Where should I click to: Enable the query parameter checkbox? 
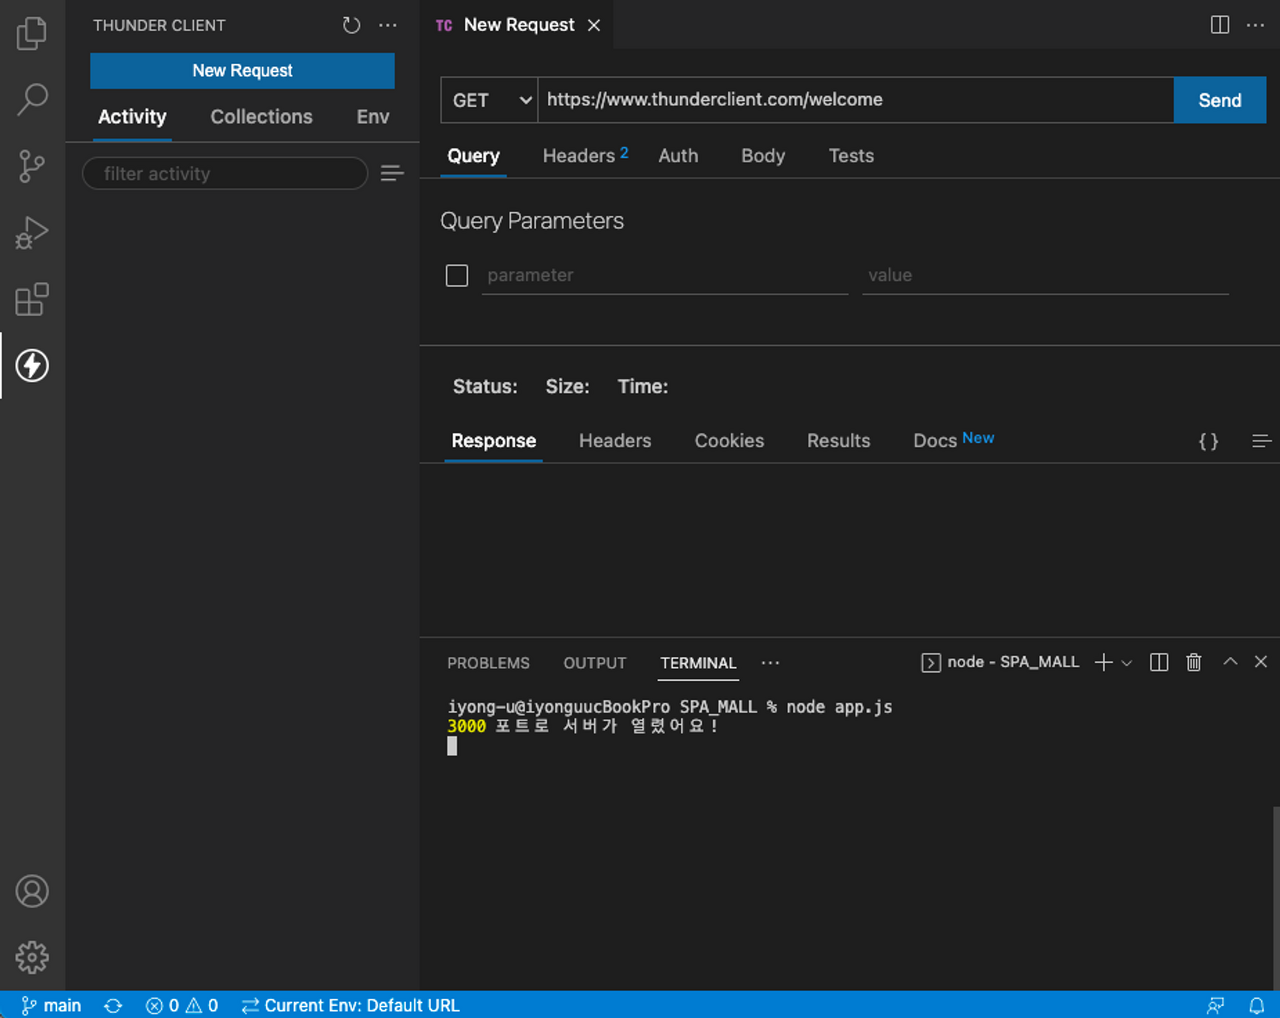coord(457,275)
